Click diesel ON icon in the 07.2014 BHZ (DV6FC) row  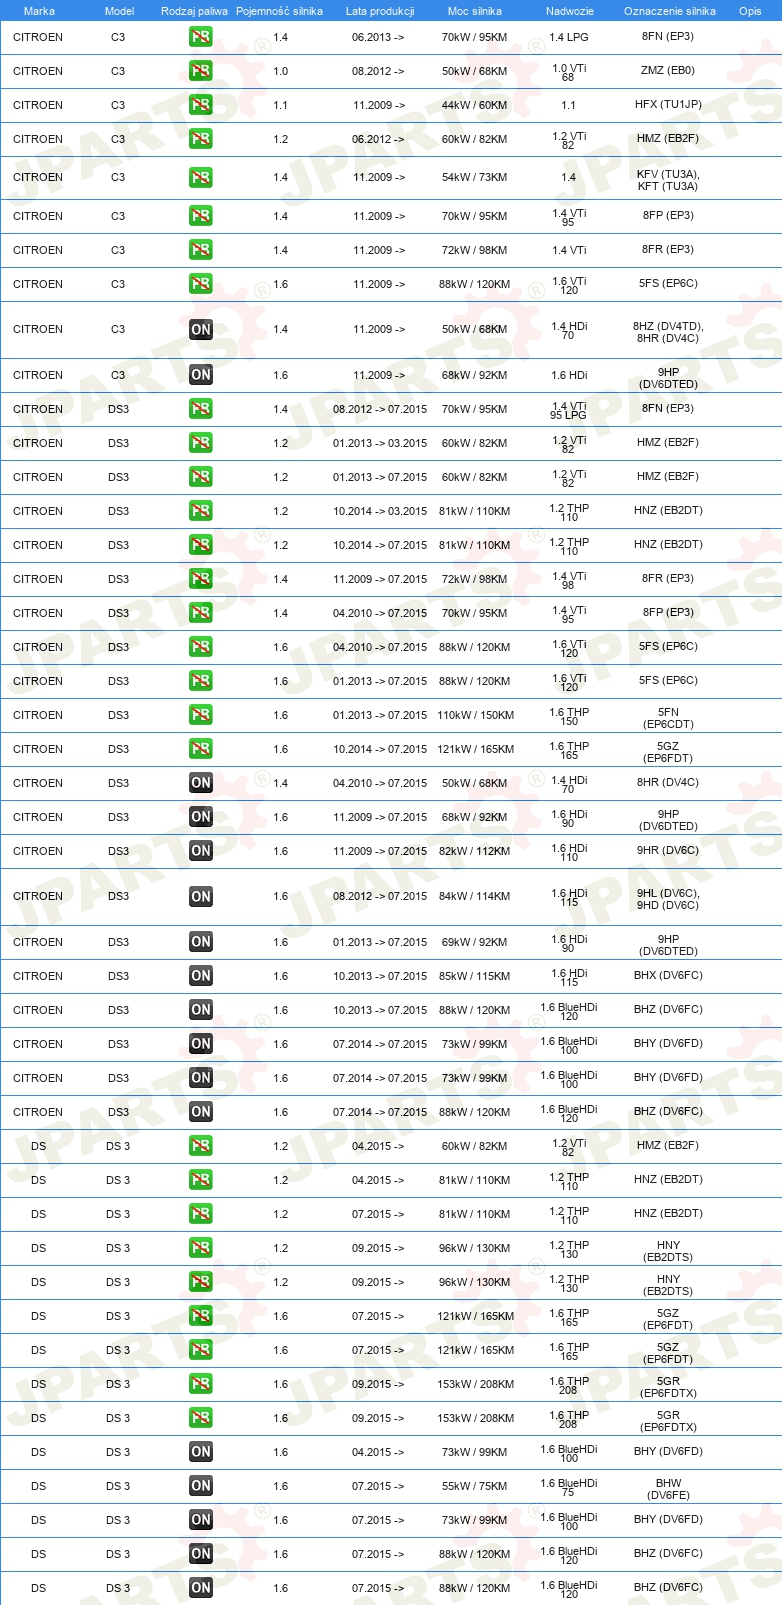coord(201,1112)
